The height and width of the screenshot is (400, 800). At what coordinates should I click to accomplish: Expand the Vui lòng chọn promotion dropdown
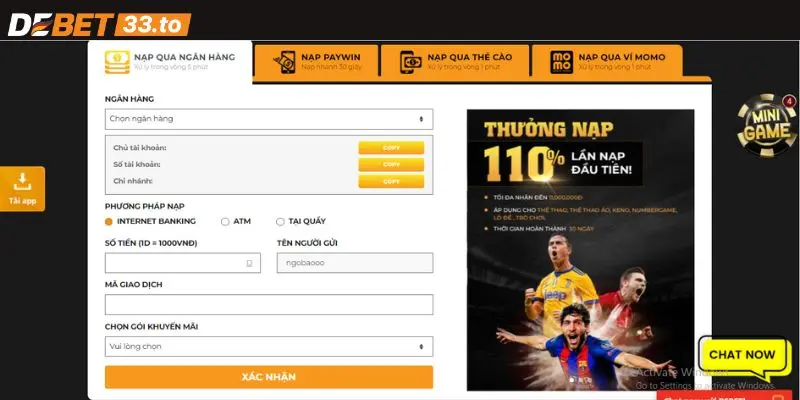[269, 346]
